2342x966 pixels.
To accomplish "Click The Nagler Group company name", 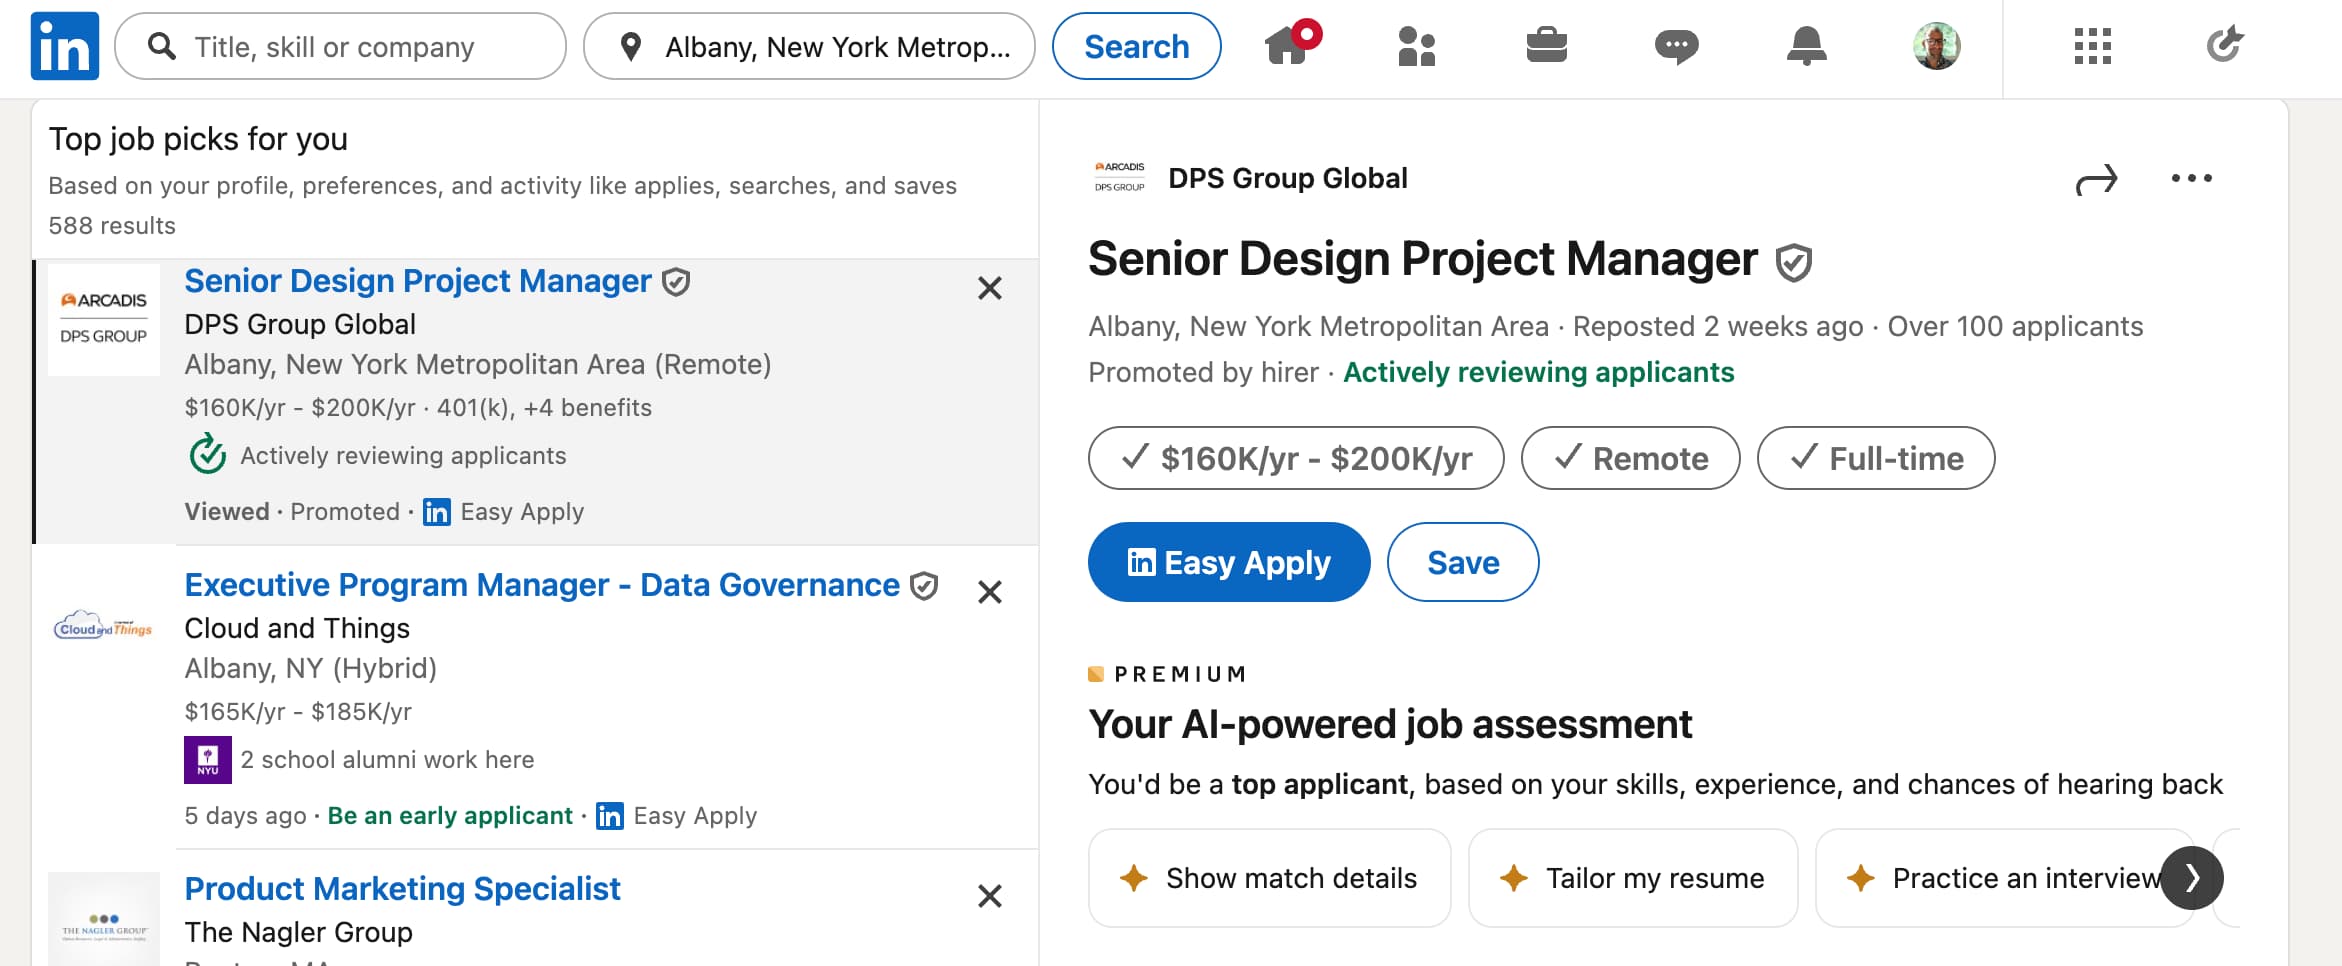I will coord(298,932).
